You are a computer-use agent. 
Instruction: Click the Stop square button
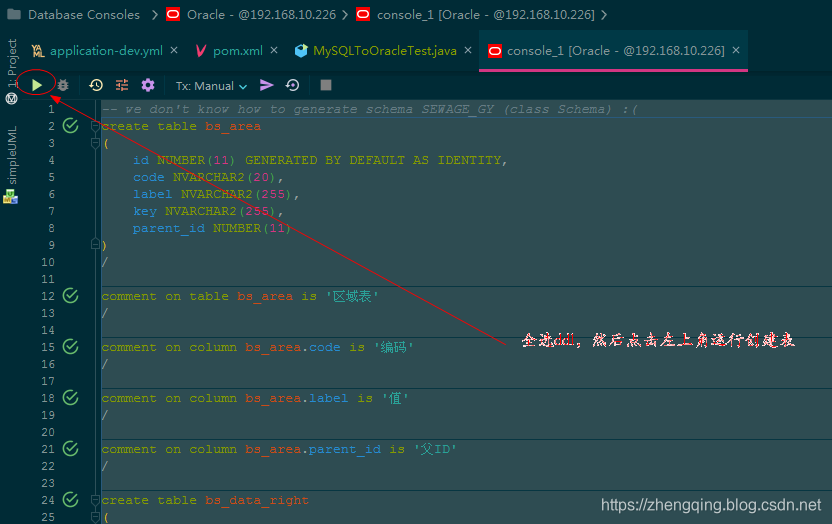[326, 85]
